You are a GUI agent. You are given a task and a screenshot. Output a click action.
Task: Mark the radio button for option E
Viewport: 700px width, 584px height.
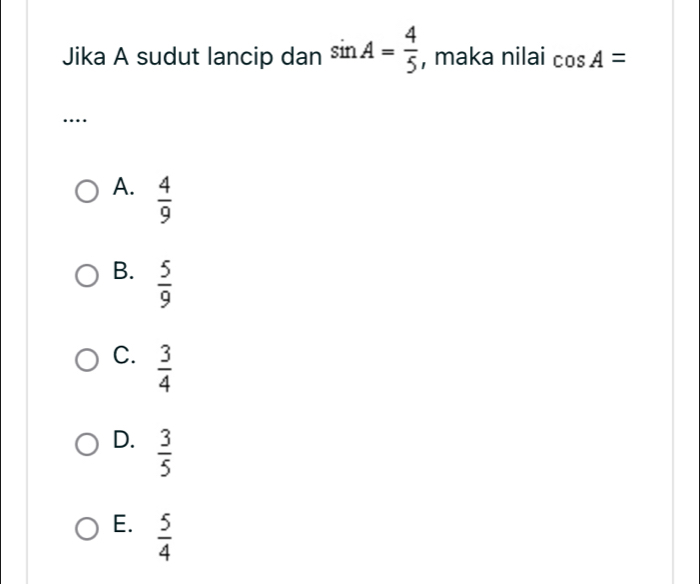coord(88,528)
